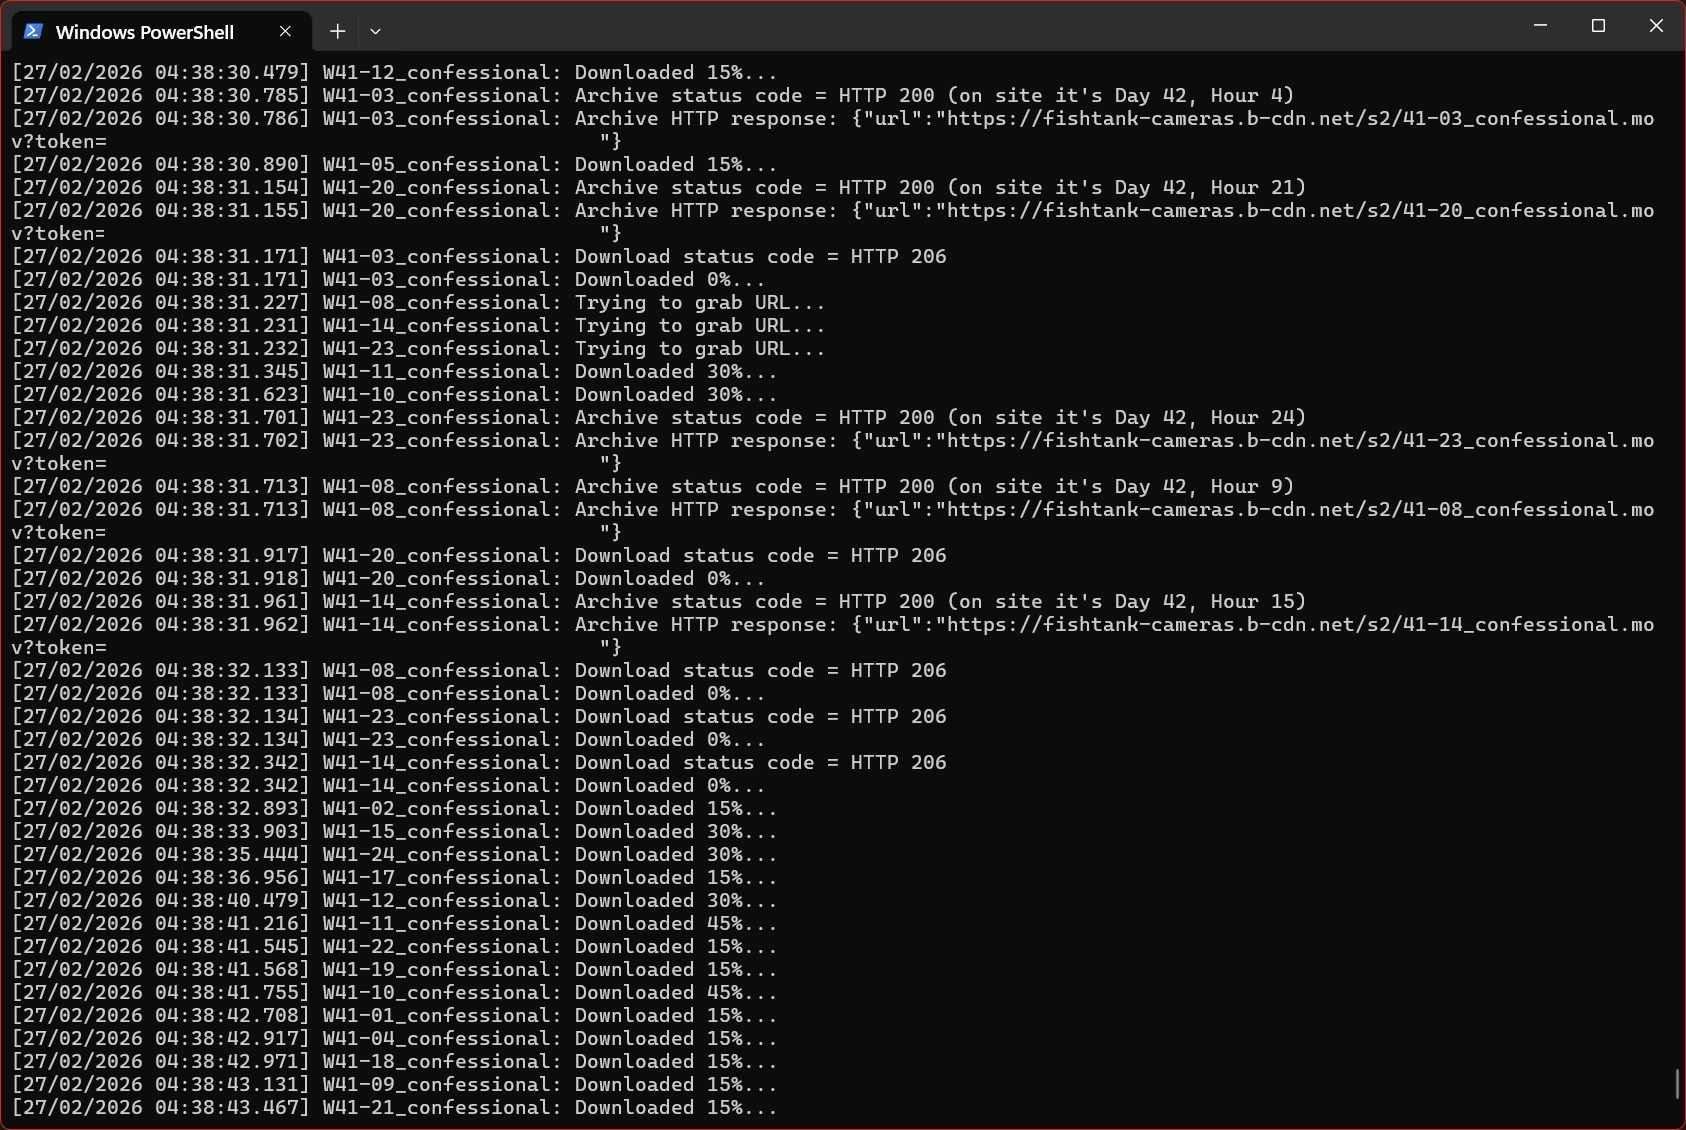Screen dimensions: 1686x1130
Task: Close the terminal window
Action: coord(1656,25)
